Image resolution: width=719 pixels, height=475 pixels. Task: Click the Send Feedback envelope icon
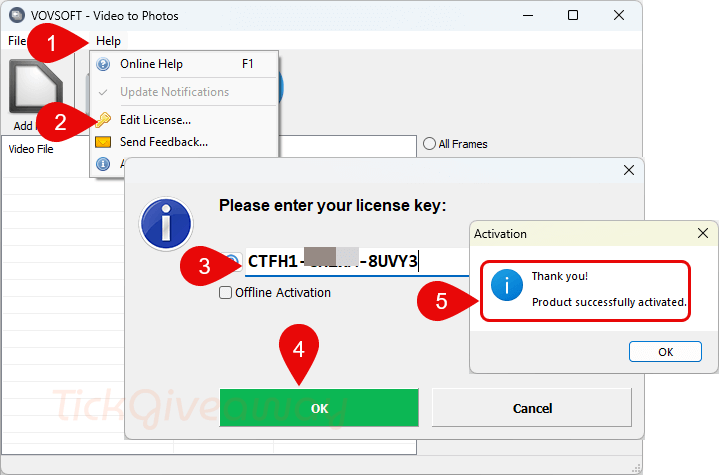click(103, 142)
